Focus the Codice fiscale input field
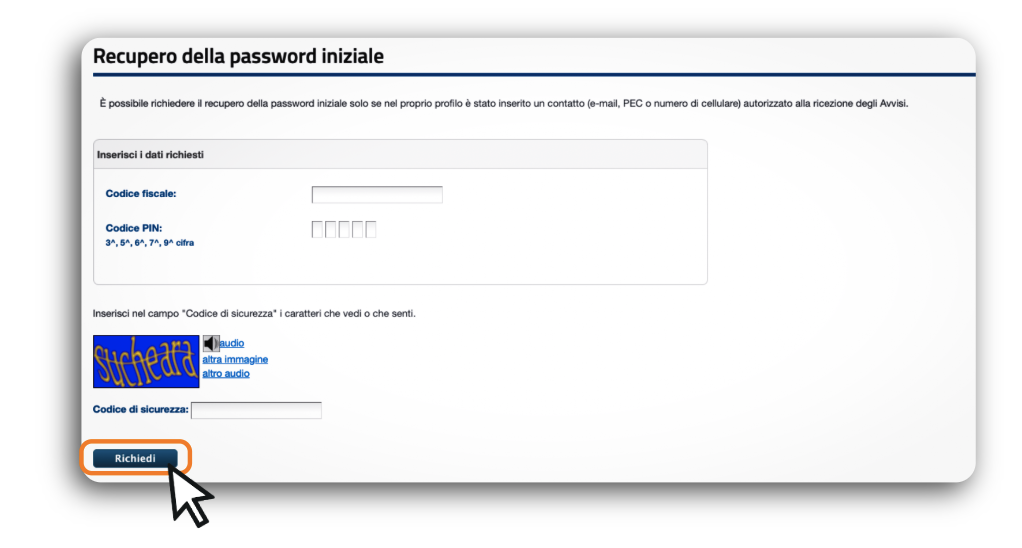Screen dimensions: 1022x548 coord(377,194)
